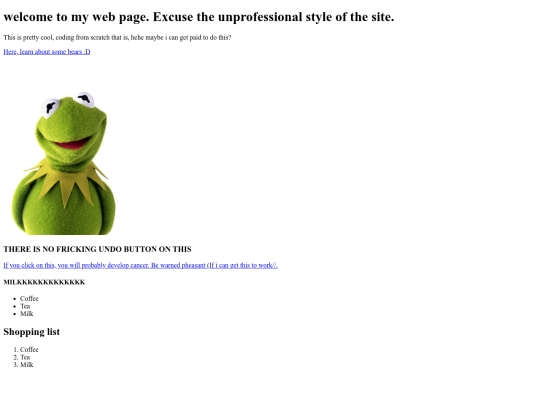Select Milk in the bulleted list

coord(27,314)
